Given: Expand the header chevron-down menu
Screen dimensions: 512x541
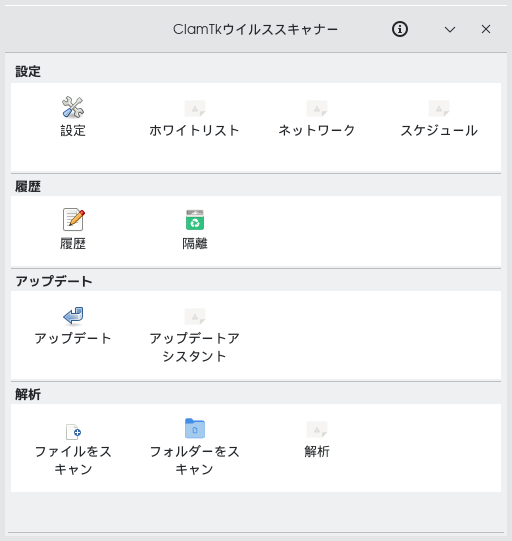Looking at the screenshot, I should (x=450, y=29).
